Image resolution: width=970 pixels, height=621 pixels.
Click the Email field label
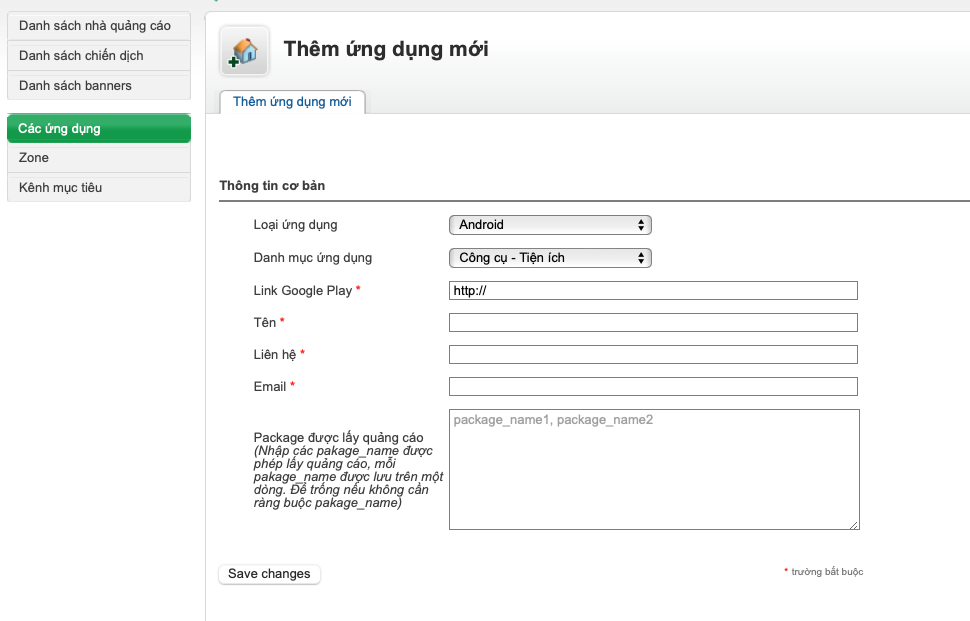coord(270,387)
